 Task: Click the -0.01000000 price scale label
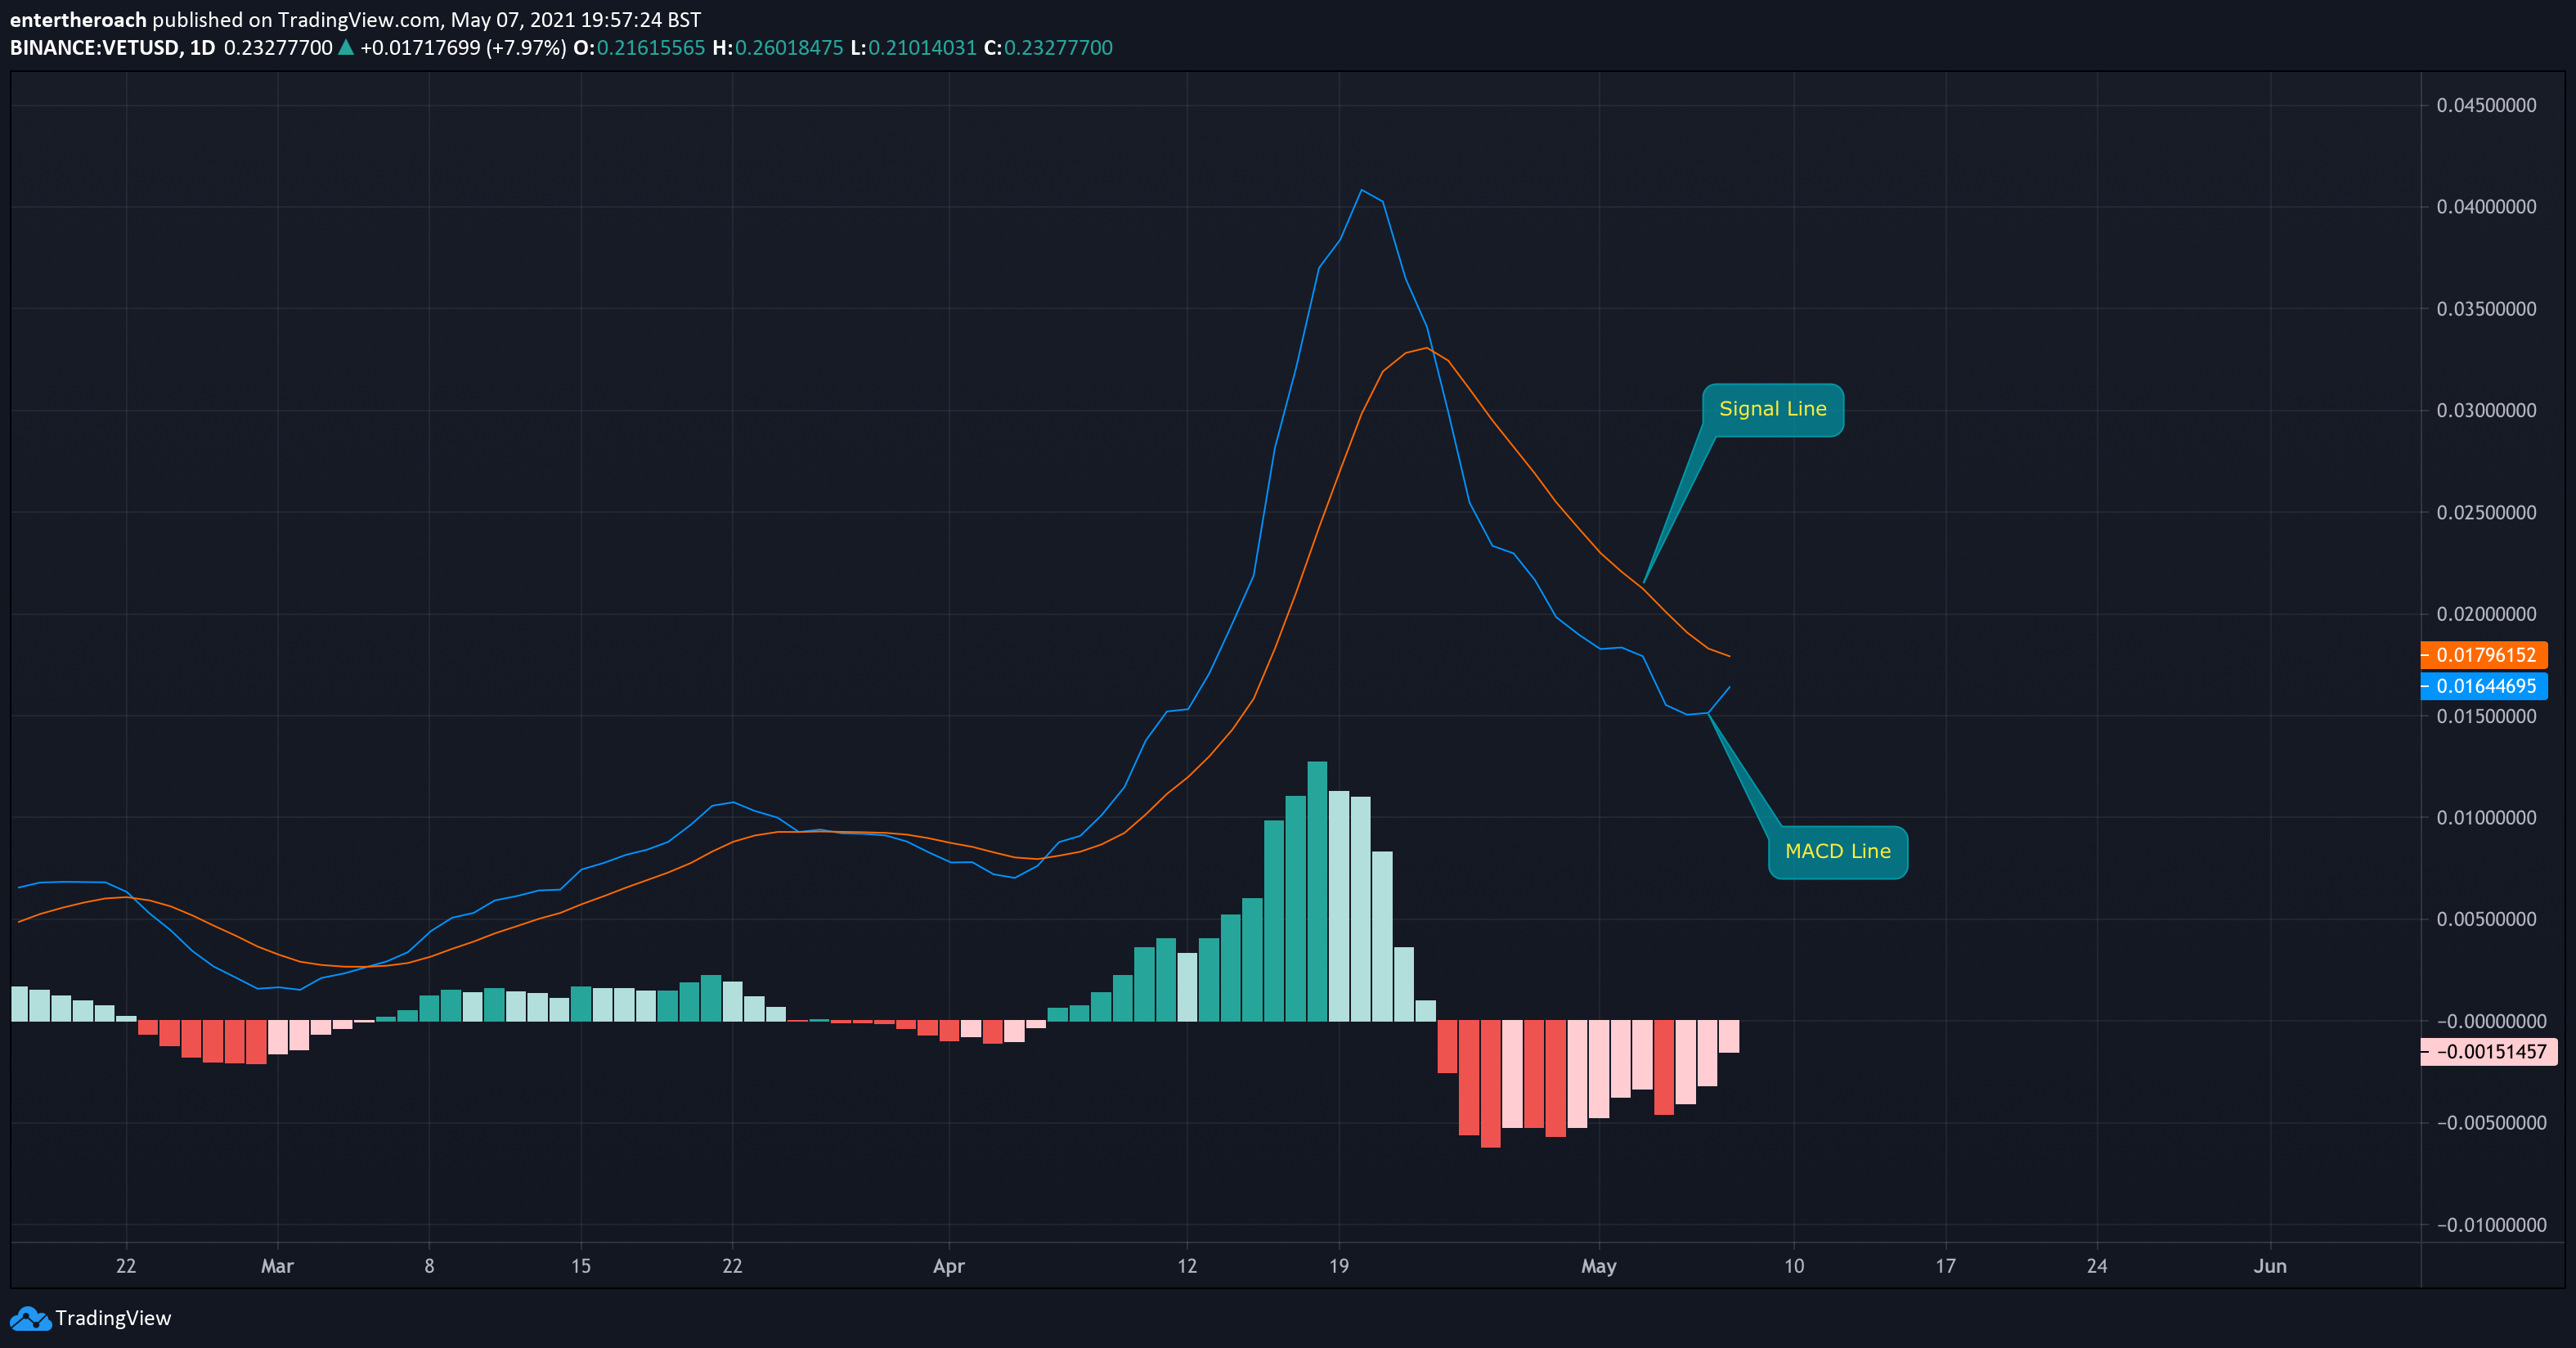pyautogui.click(x=2491, y=1225)
